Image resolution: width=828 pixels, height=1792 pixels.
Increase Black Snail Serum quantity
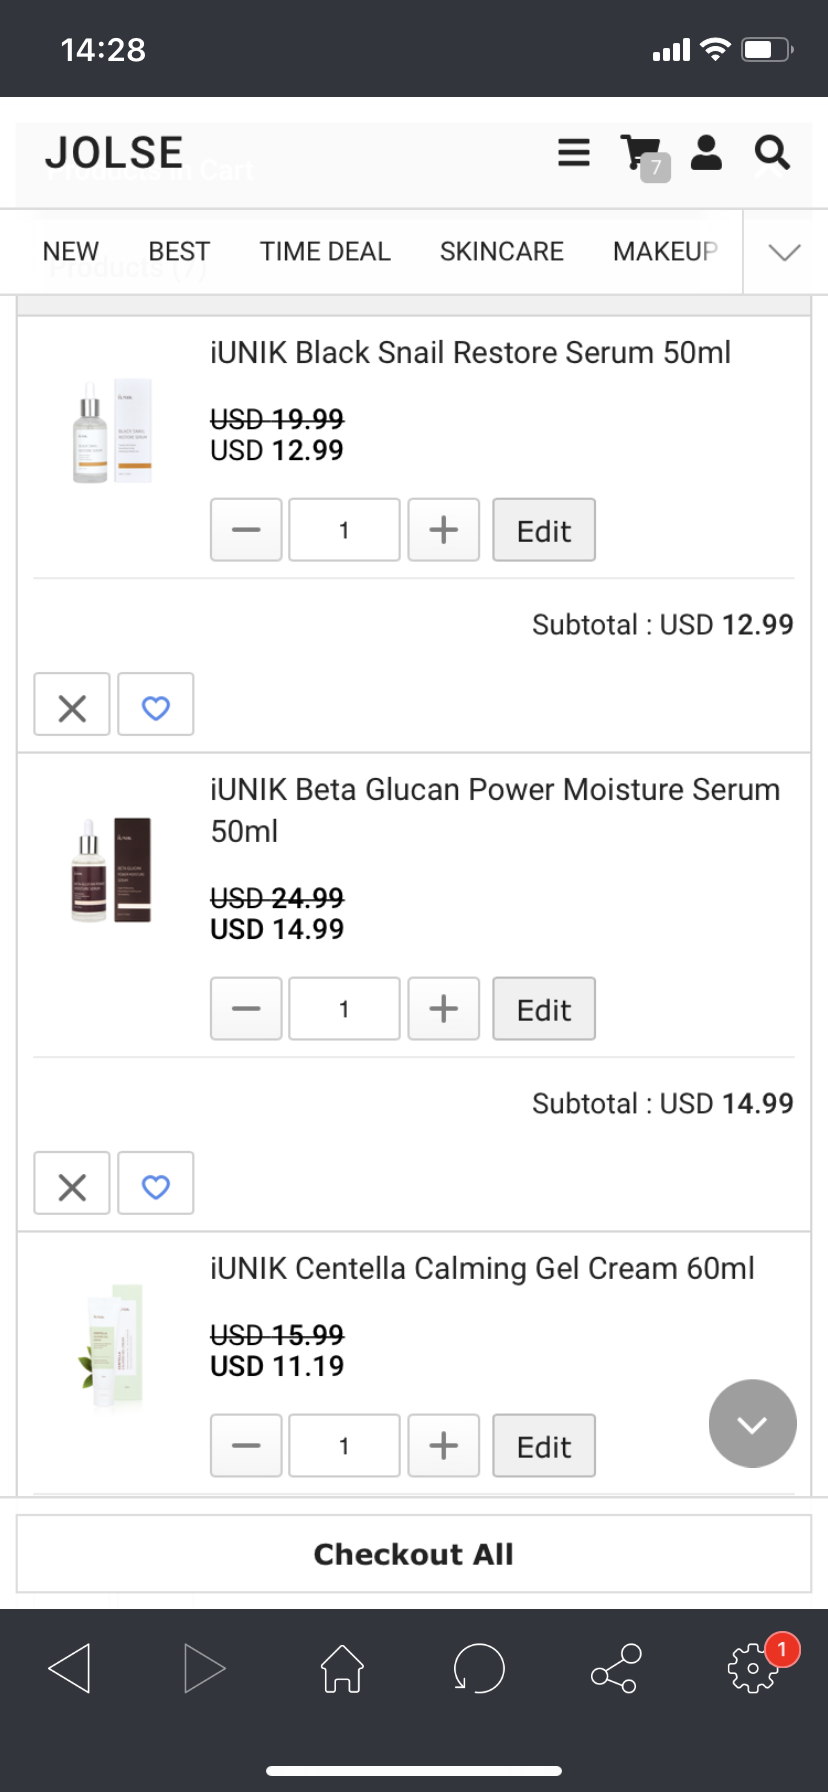point(443,530)
